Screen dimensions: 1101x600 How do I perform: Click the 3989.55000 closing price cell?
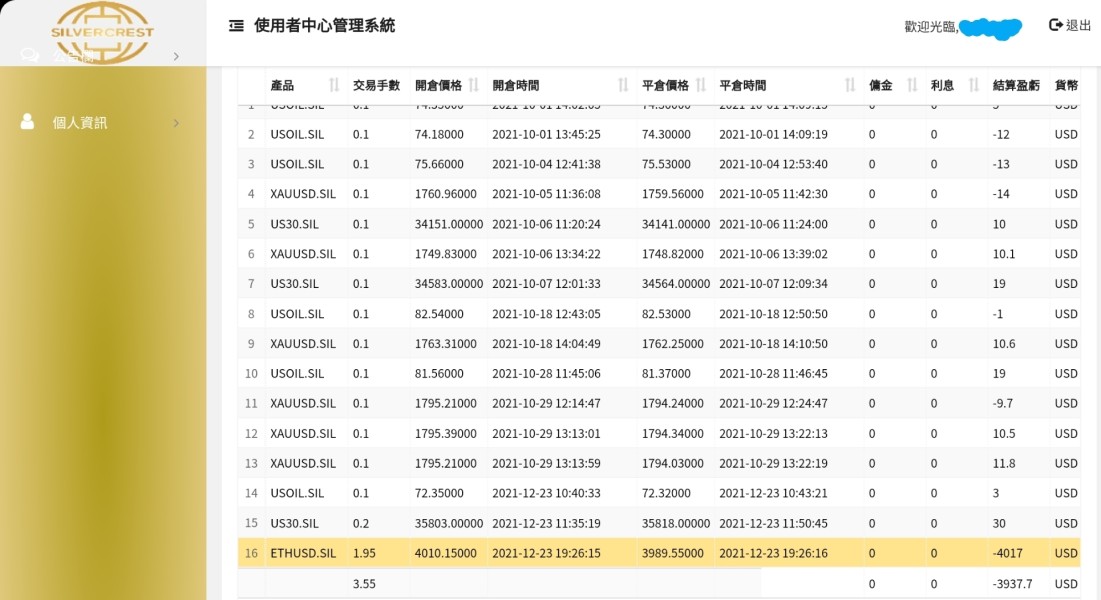coord(673,553)
